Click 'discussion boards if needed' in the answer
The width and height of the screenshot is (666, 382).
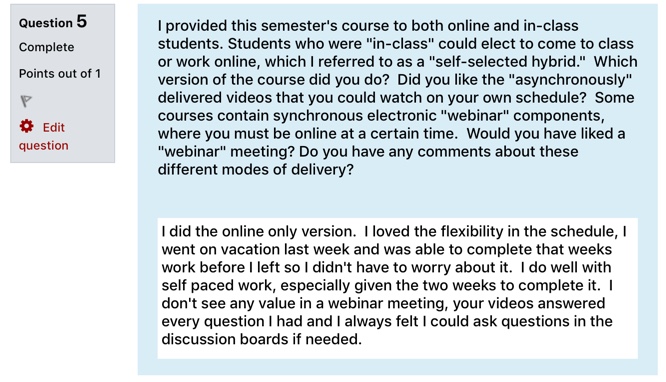[x=261, y=339]
